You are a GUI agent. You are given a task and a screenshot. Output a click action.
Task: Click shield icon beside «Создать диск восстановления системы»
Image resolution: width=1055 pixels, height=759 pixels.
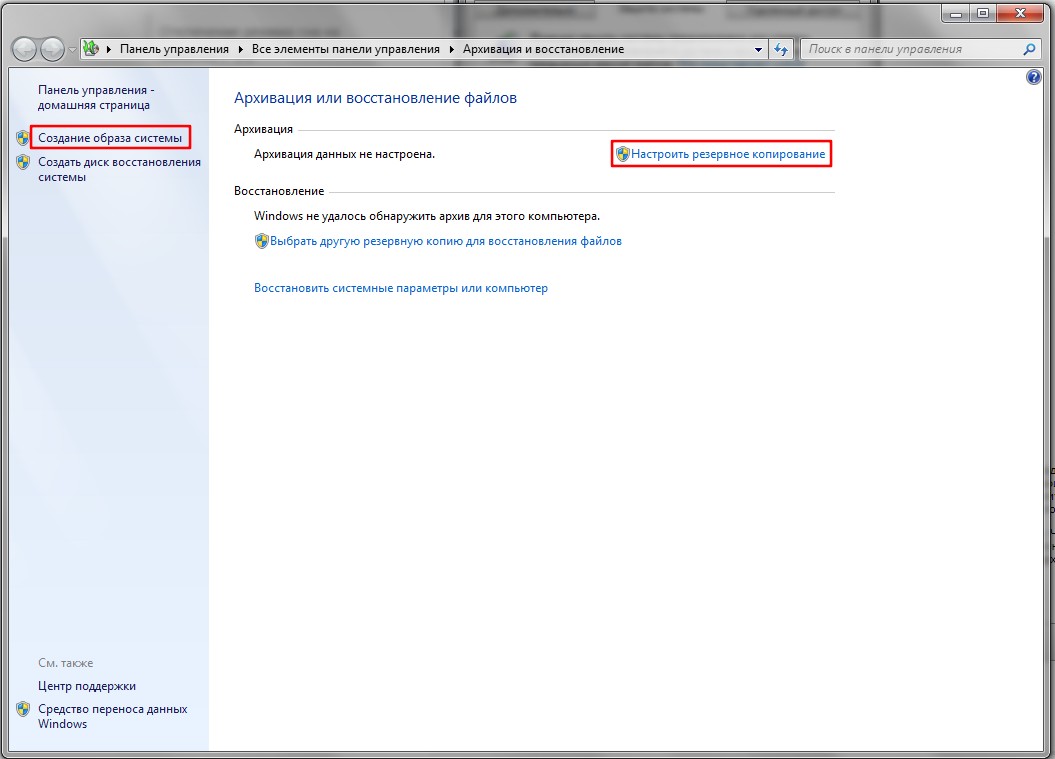coord(23,162)
